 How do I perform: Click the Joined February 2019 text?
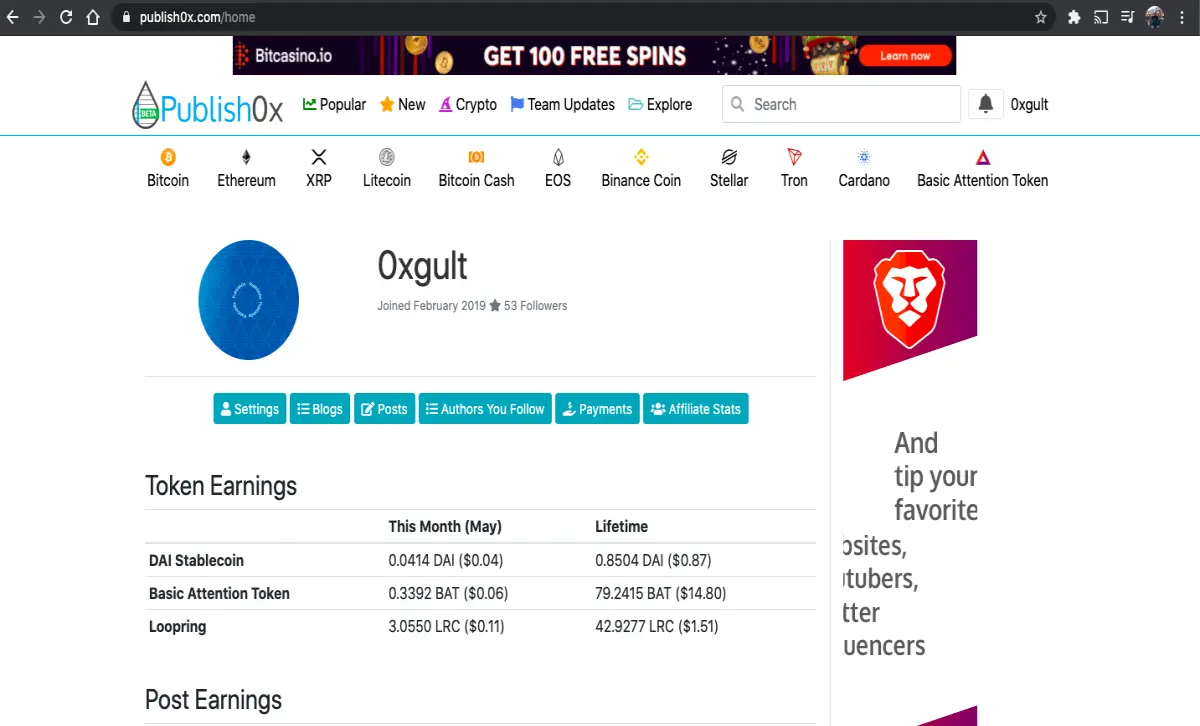[431, 306]
